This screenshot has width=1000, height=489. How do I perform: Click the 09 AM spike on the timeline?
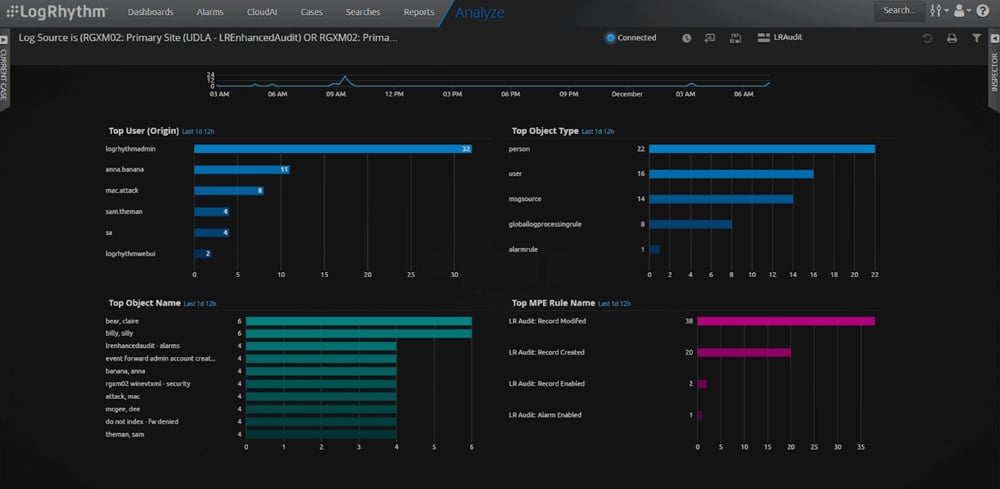click(x=344, y=78)
